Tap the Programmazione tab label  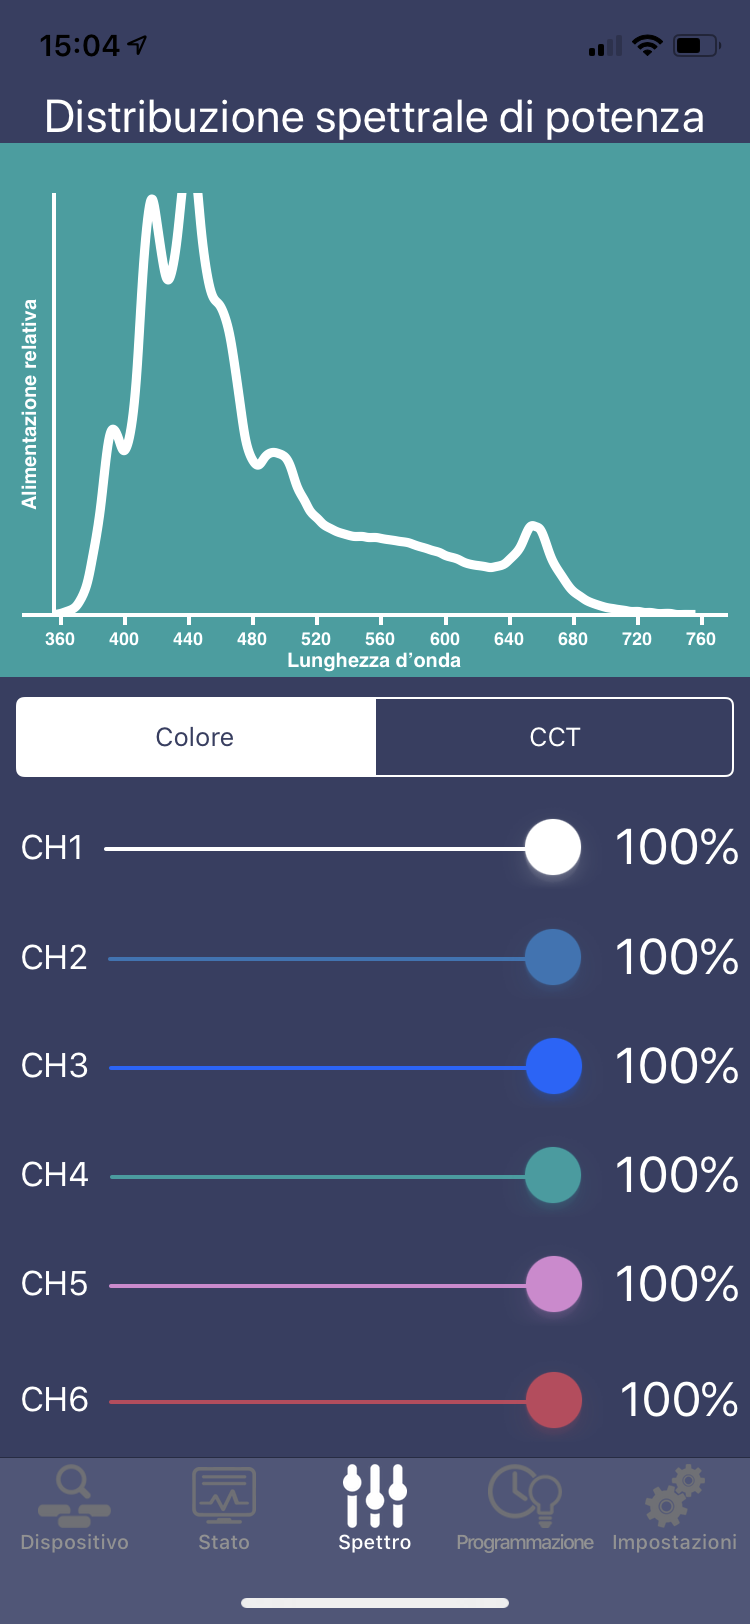[524, 1543]
